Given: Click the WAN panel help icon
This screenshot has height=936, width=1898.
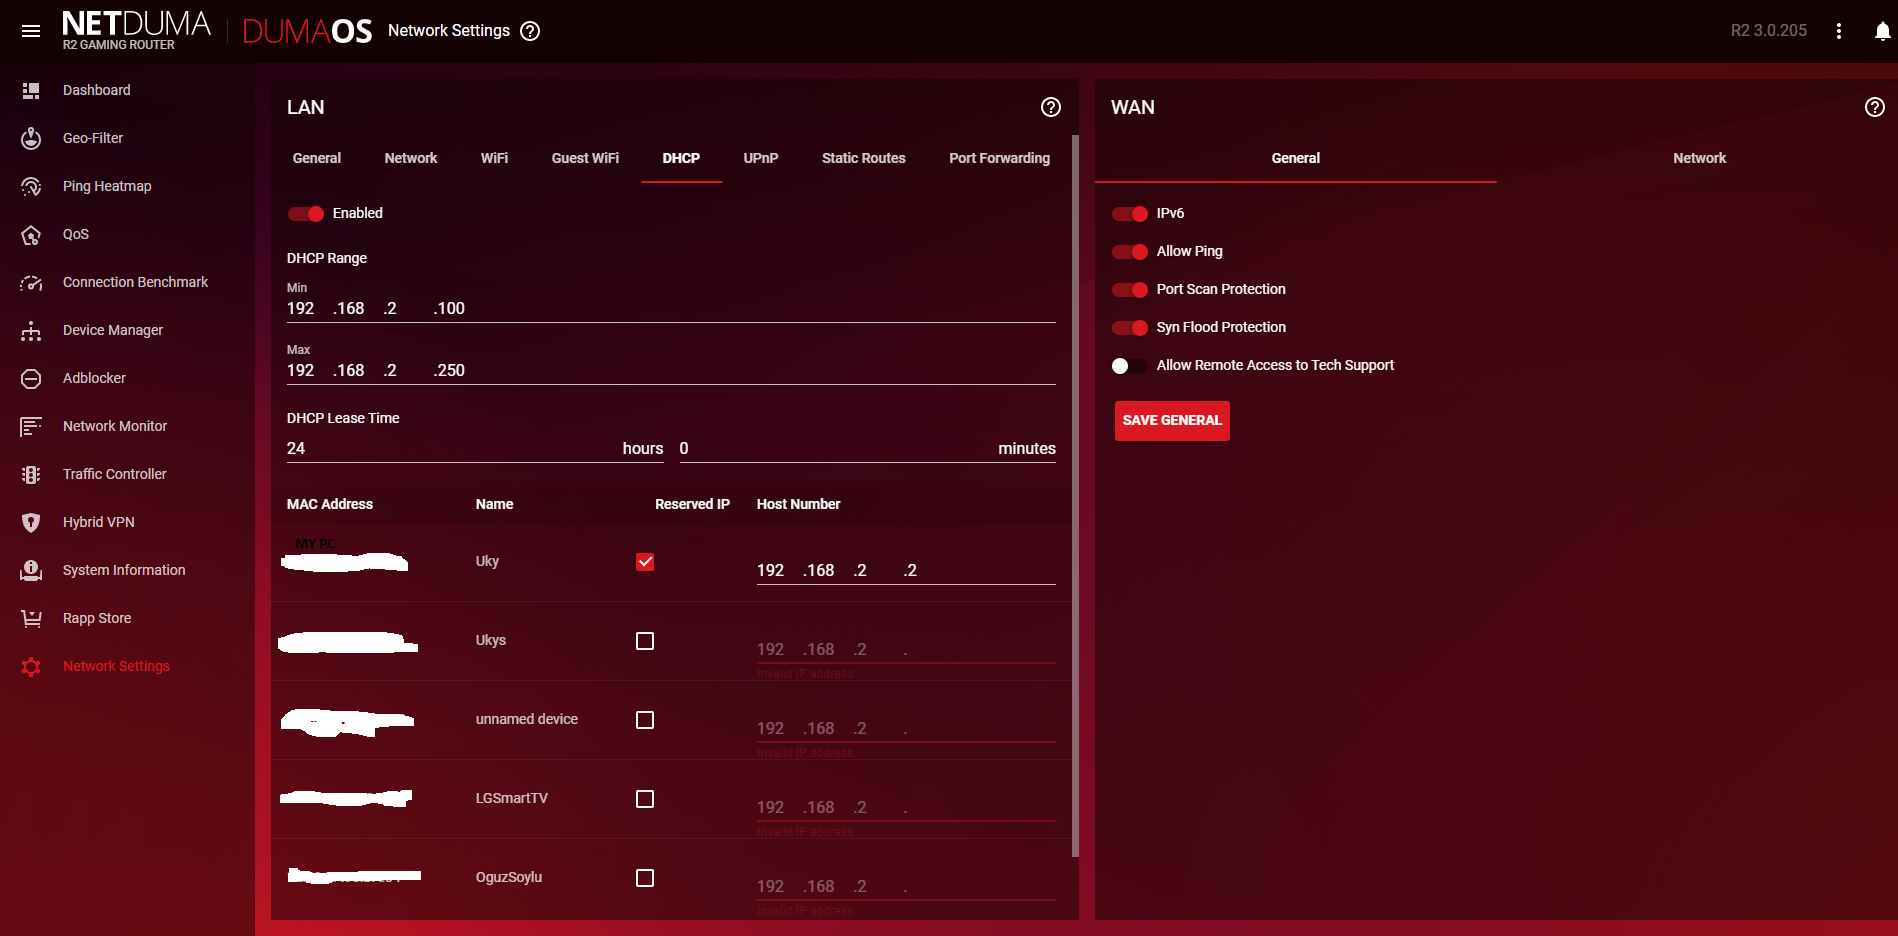Looking at the screenshot, I should click(x=1874, y=107).
